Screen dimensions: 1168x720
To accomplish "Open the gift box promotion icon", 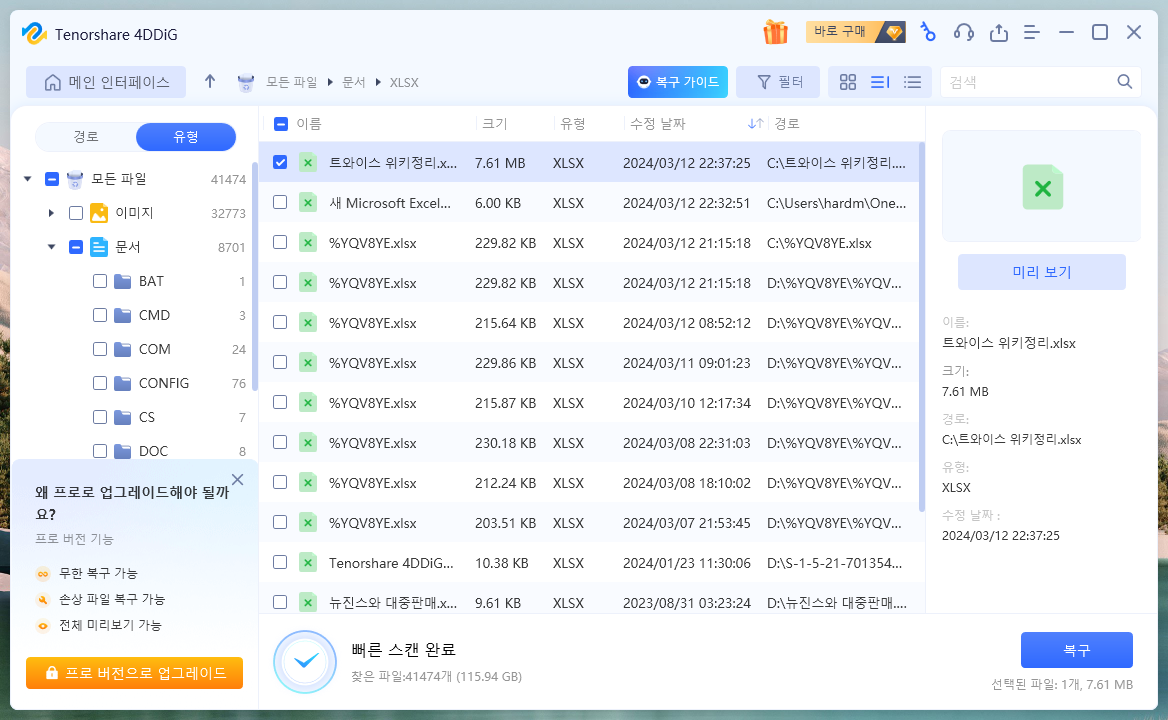I will point(775,32).
